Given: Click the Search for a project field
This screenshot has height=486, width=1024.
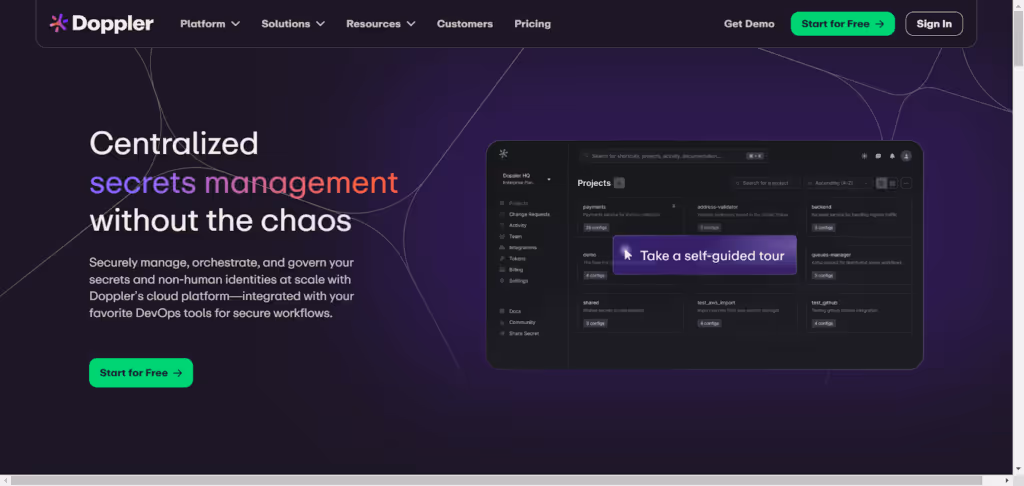Looking at the screenshot, I should [x=765, y=184].
